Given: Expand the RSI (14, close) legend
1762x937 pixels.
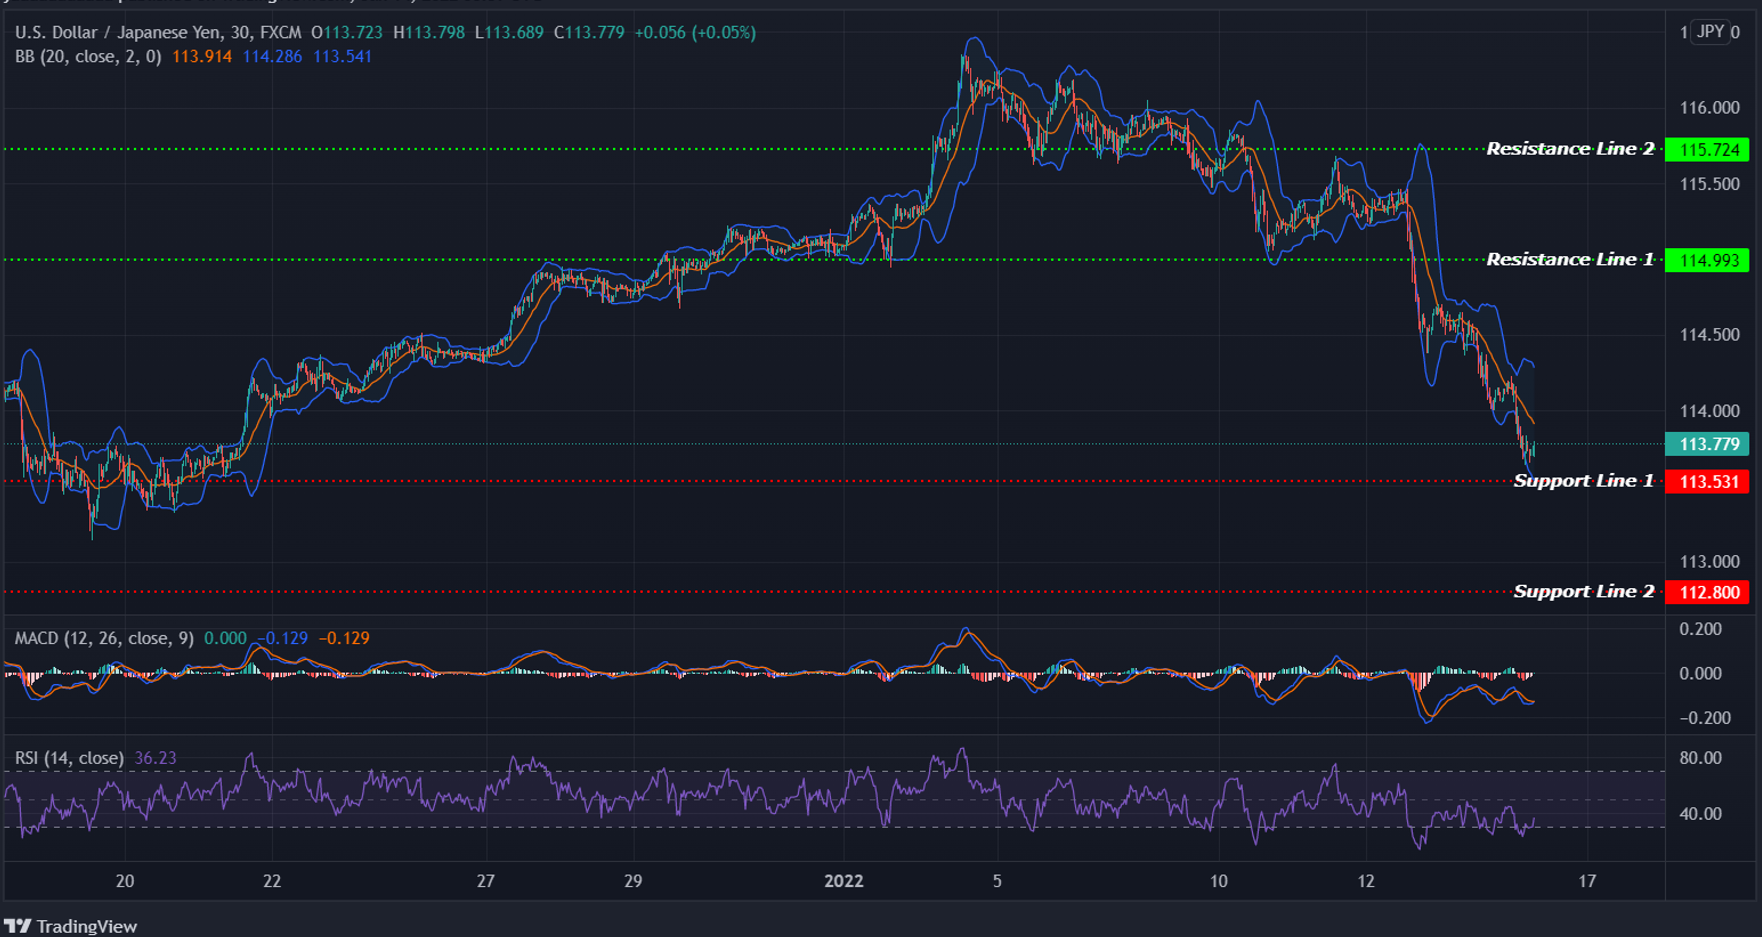Looking at the screenshot, I should [68, 758].
